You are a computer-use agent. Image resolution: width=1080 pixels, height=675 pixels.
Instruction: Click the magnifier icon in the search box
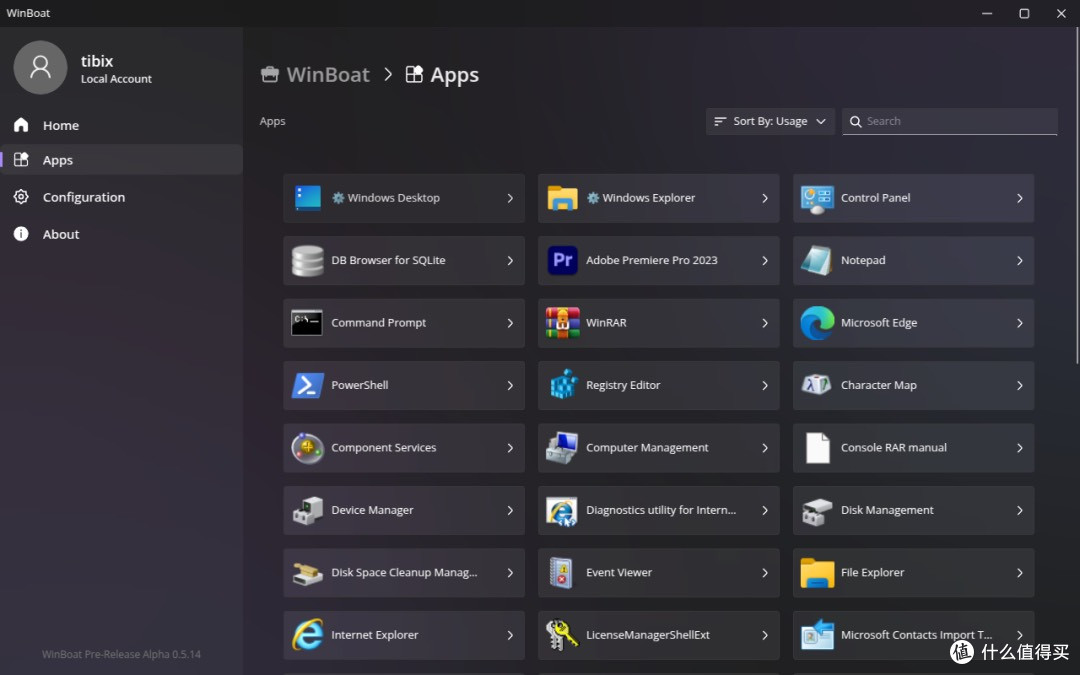(x=855, y=122)
